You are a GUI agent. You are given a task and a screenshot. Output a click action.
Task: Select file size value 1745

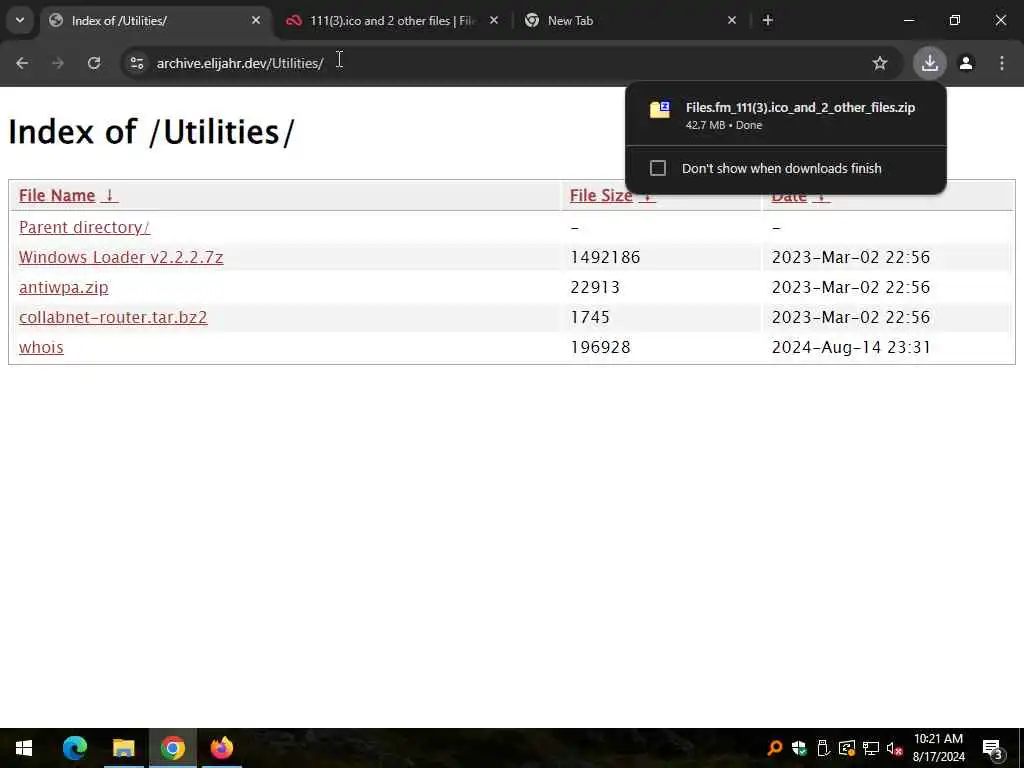click(590, 317)
